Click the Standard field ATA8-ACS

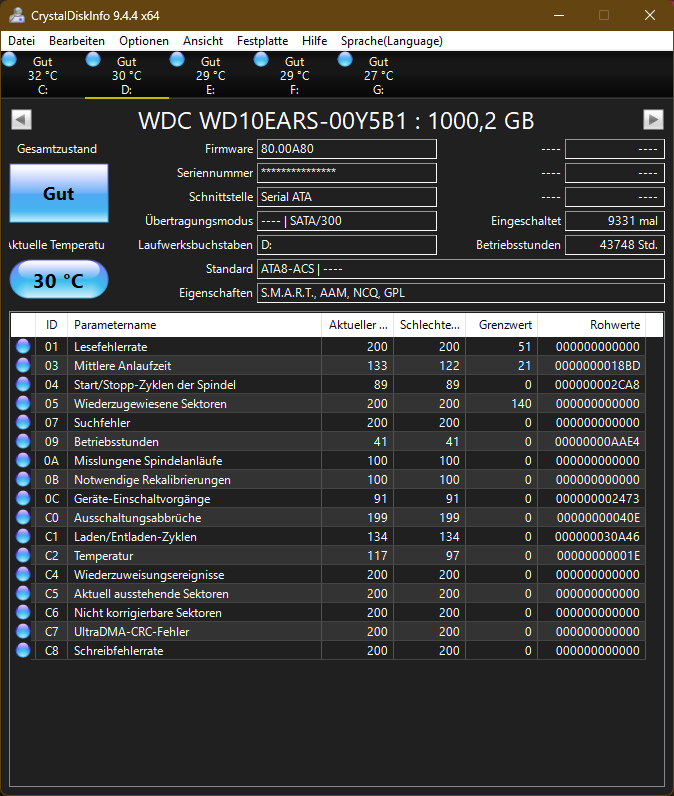click(x=461, y=269)
